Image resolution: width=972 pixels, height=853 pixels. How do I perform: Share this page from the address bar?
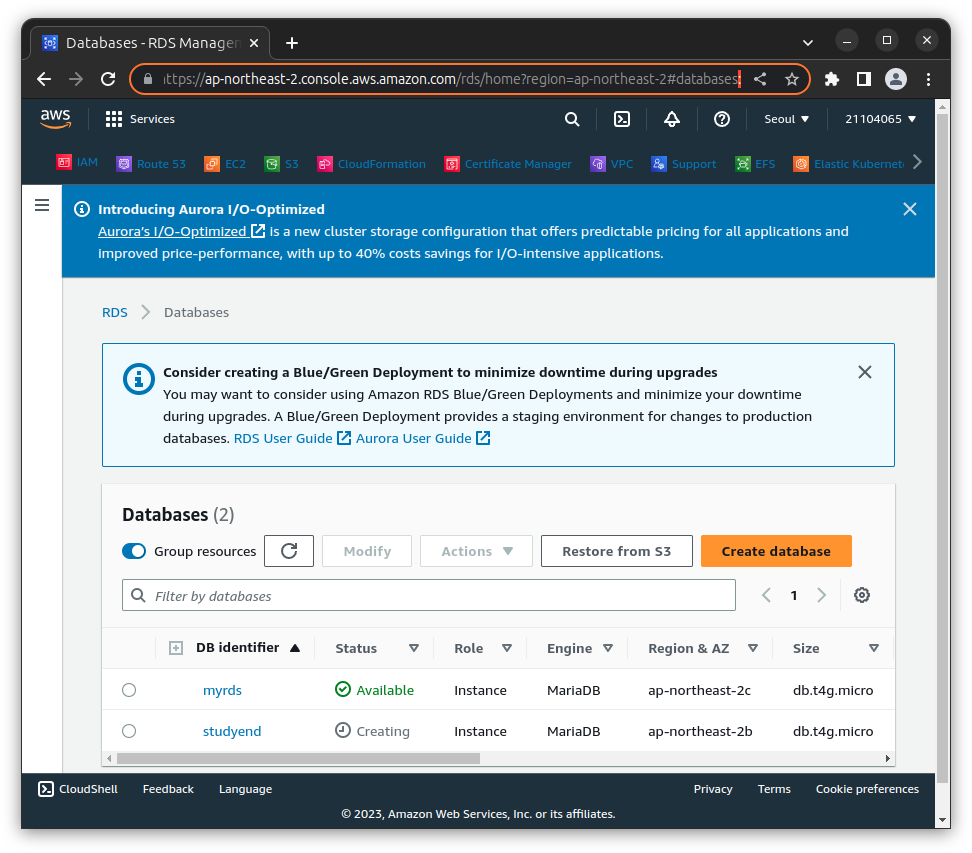[760, 79]
